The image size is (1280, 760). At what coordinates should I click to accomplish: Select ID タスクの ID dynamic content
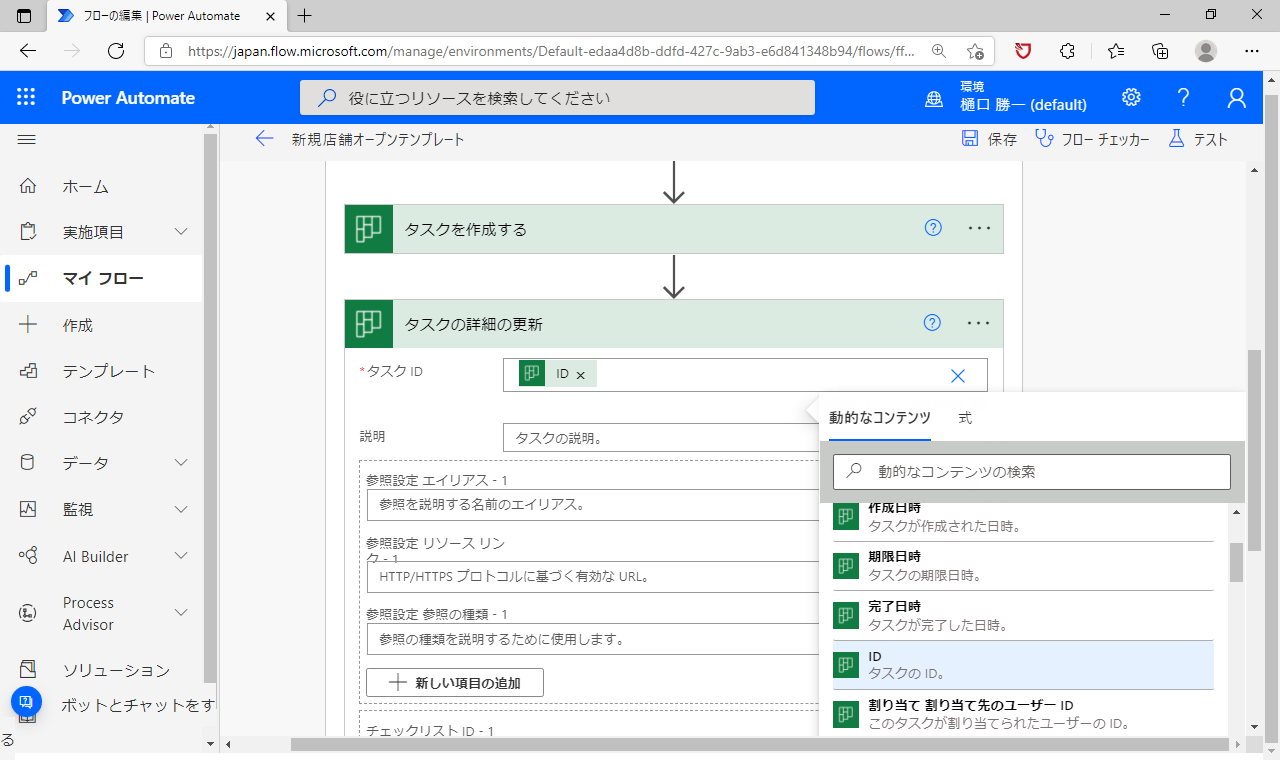[1023, 665]
